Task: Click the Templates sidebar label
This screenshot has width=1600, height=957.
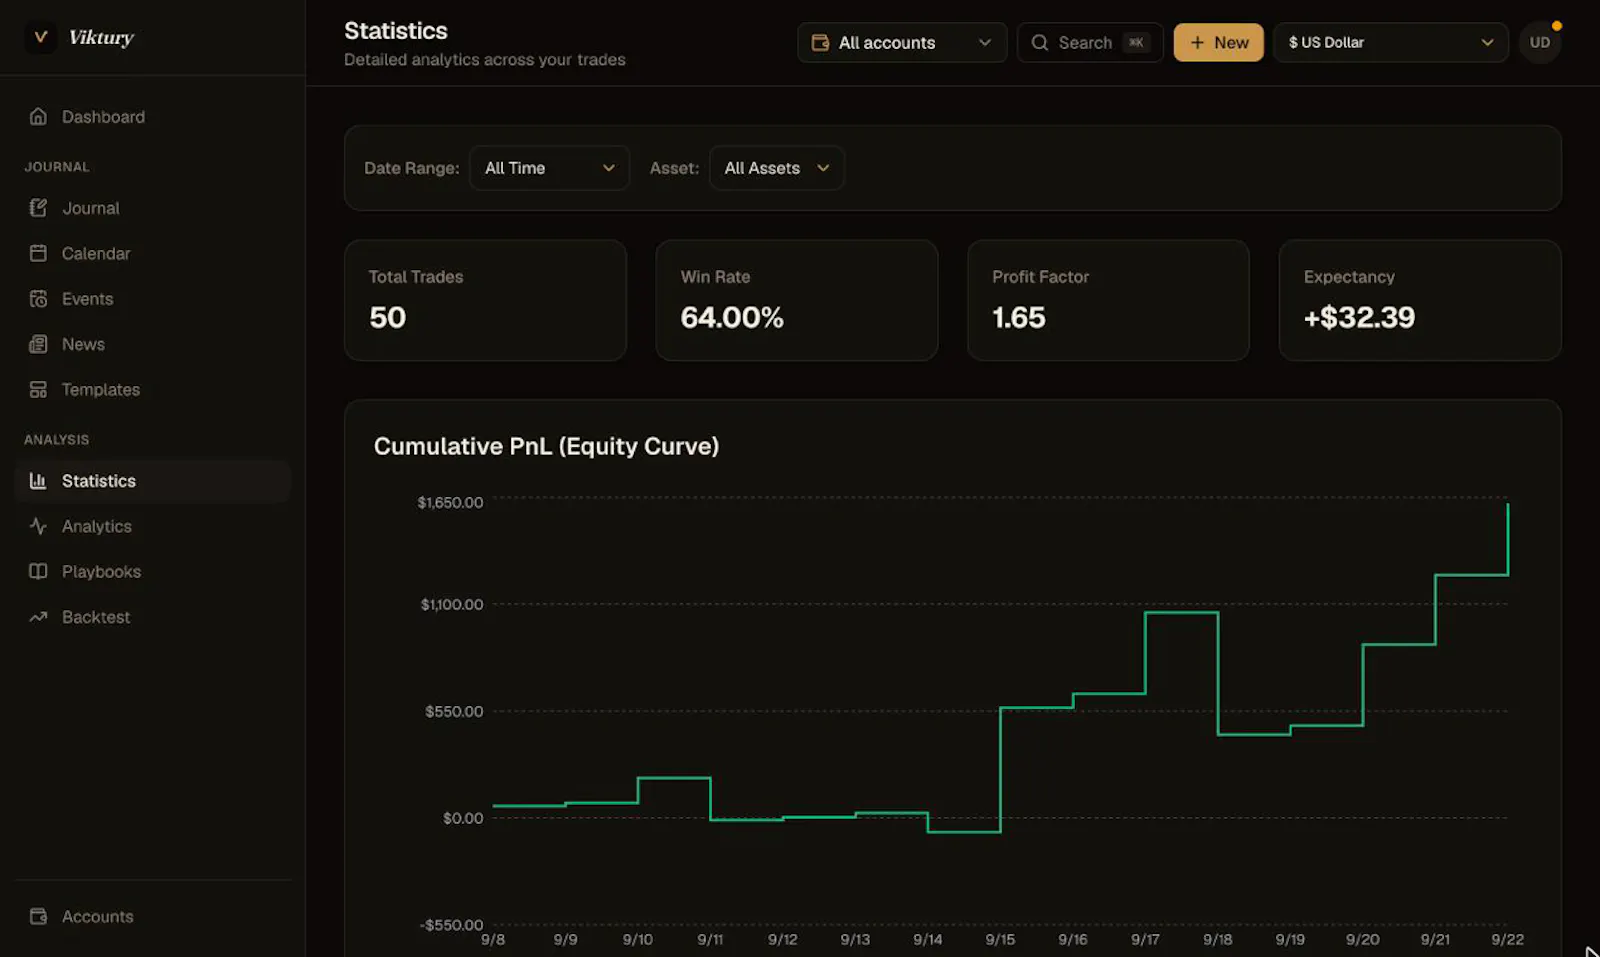Action: click(101, 390)
